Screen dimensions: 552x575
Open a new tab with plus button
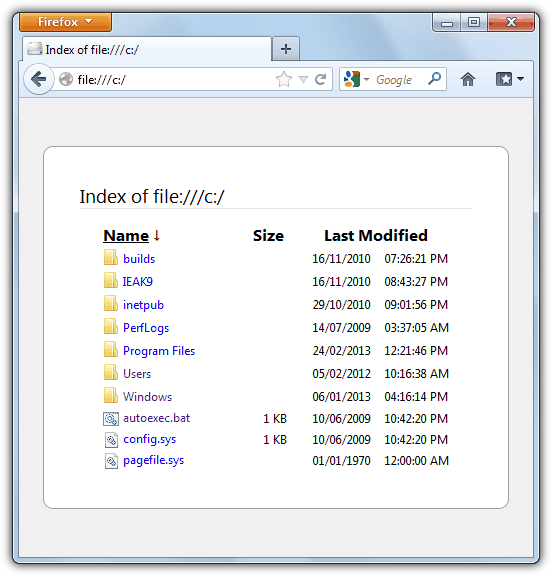[x=286, y=49]
